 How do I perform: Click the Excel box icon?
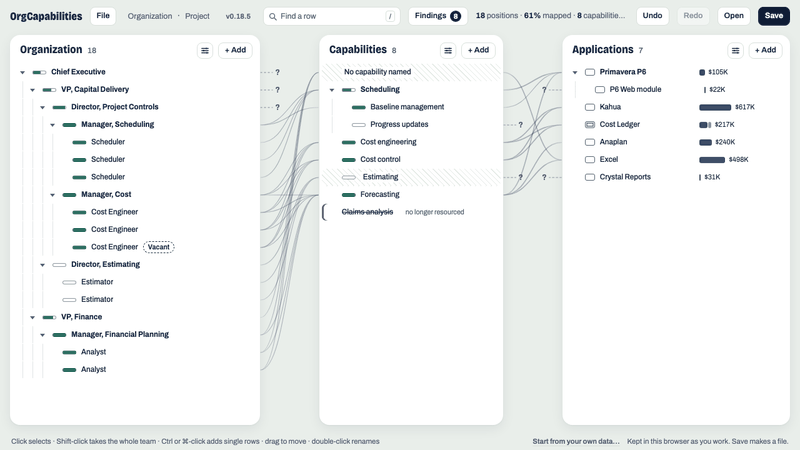[590, 160]
